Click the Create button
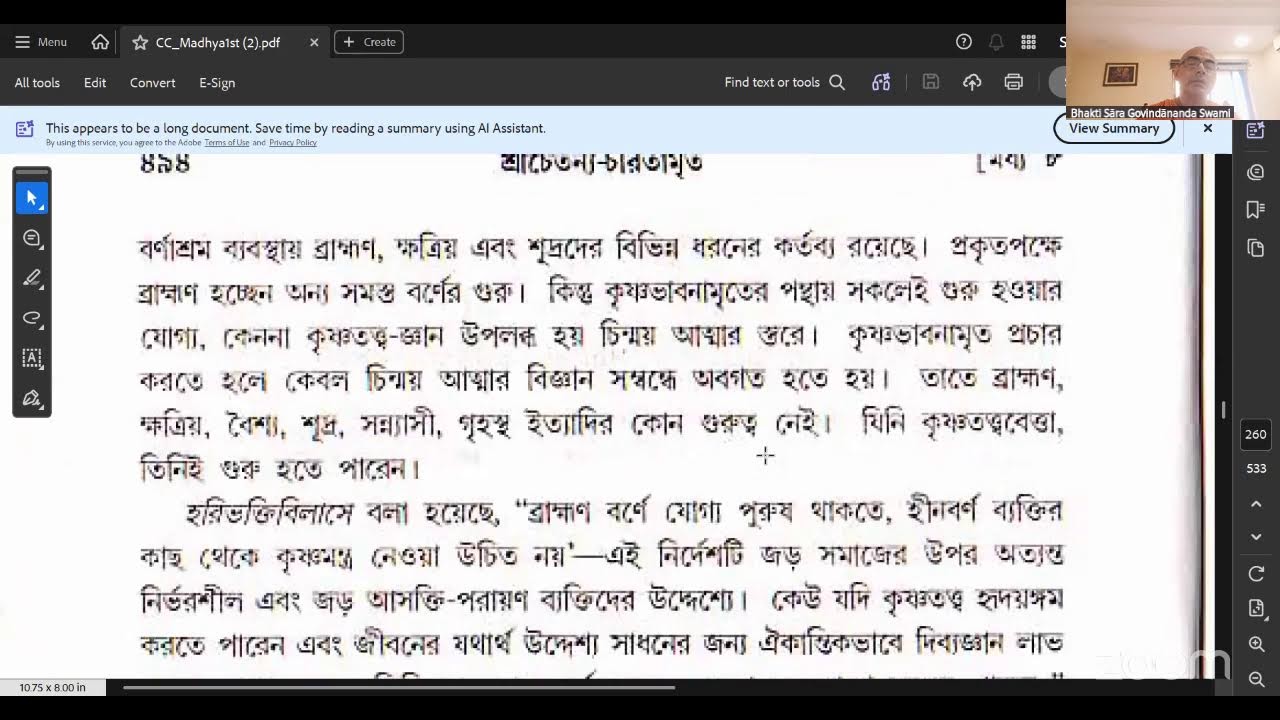 369,42
